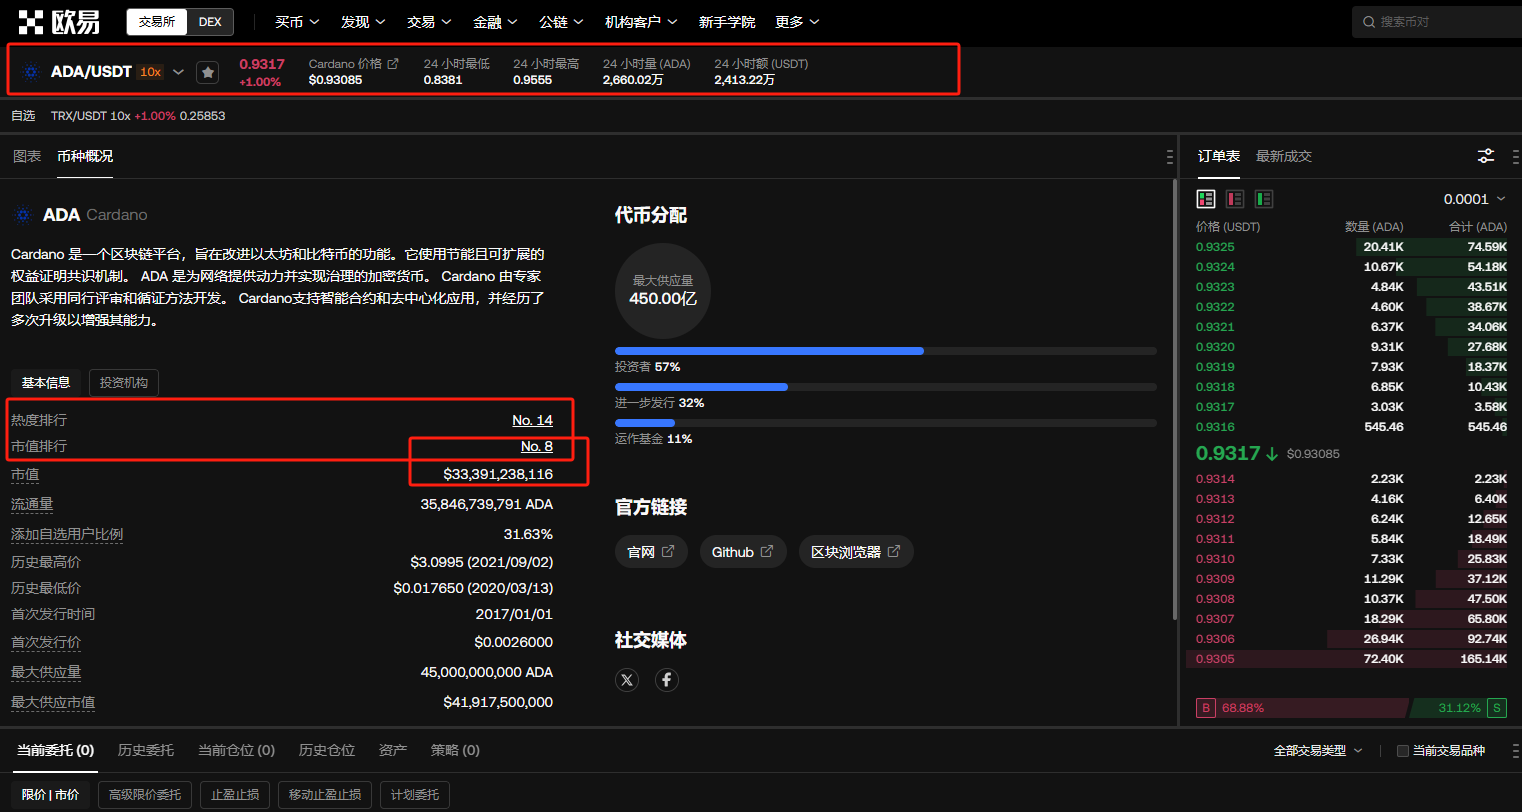Switch to the 图表 tab
Viewport: 1522px width, 812px height.
27,156
